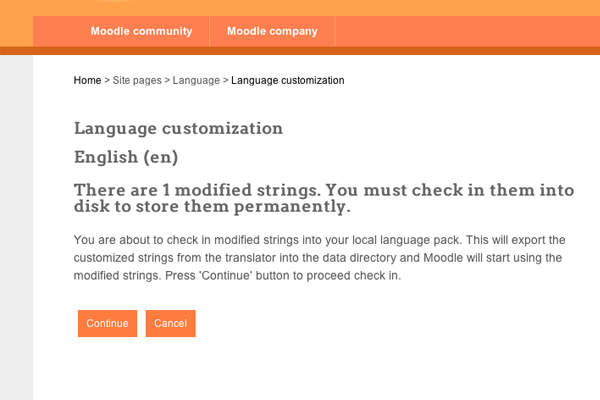Click the light orange header strip at top

click(x=300, y=8)
